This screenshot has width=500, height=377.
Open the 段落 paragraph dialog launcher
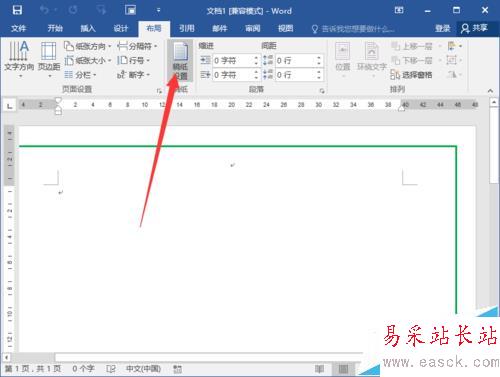point(322,91)
